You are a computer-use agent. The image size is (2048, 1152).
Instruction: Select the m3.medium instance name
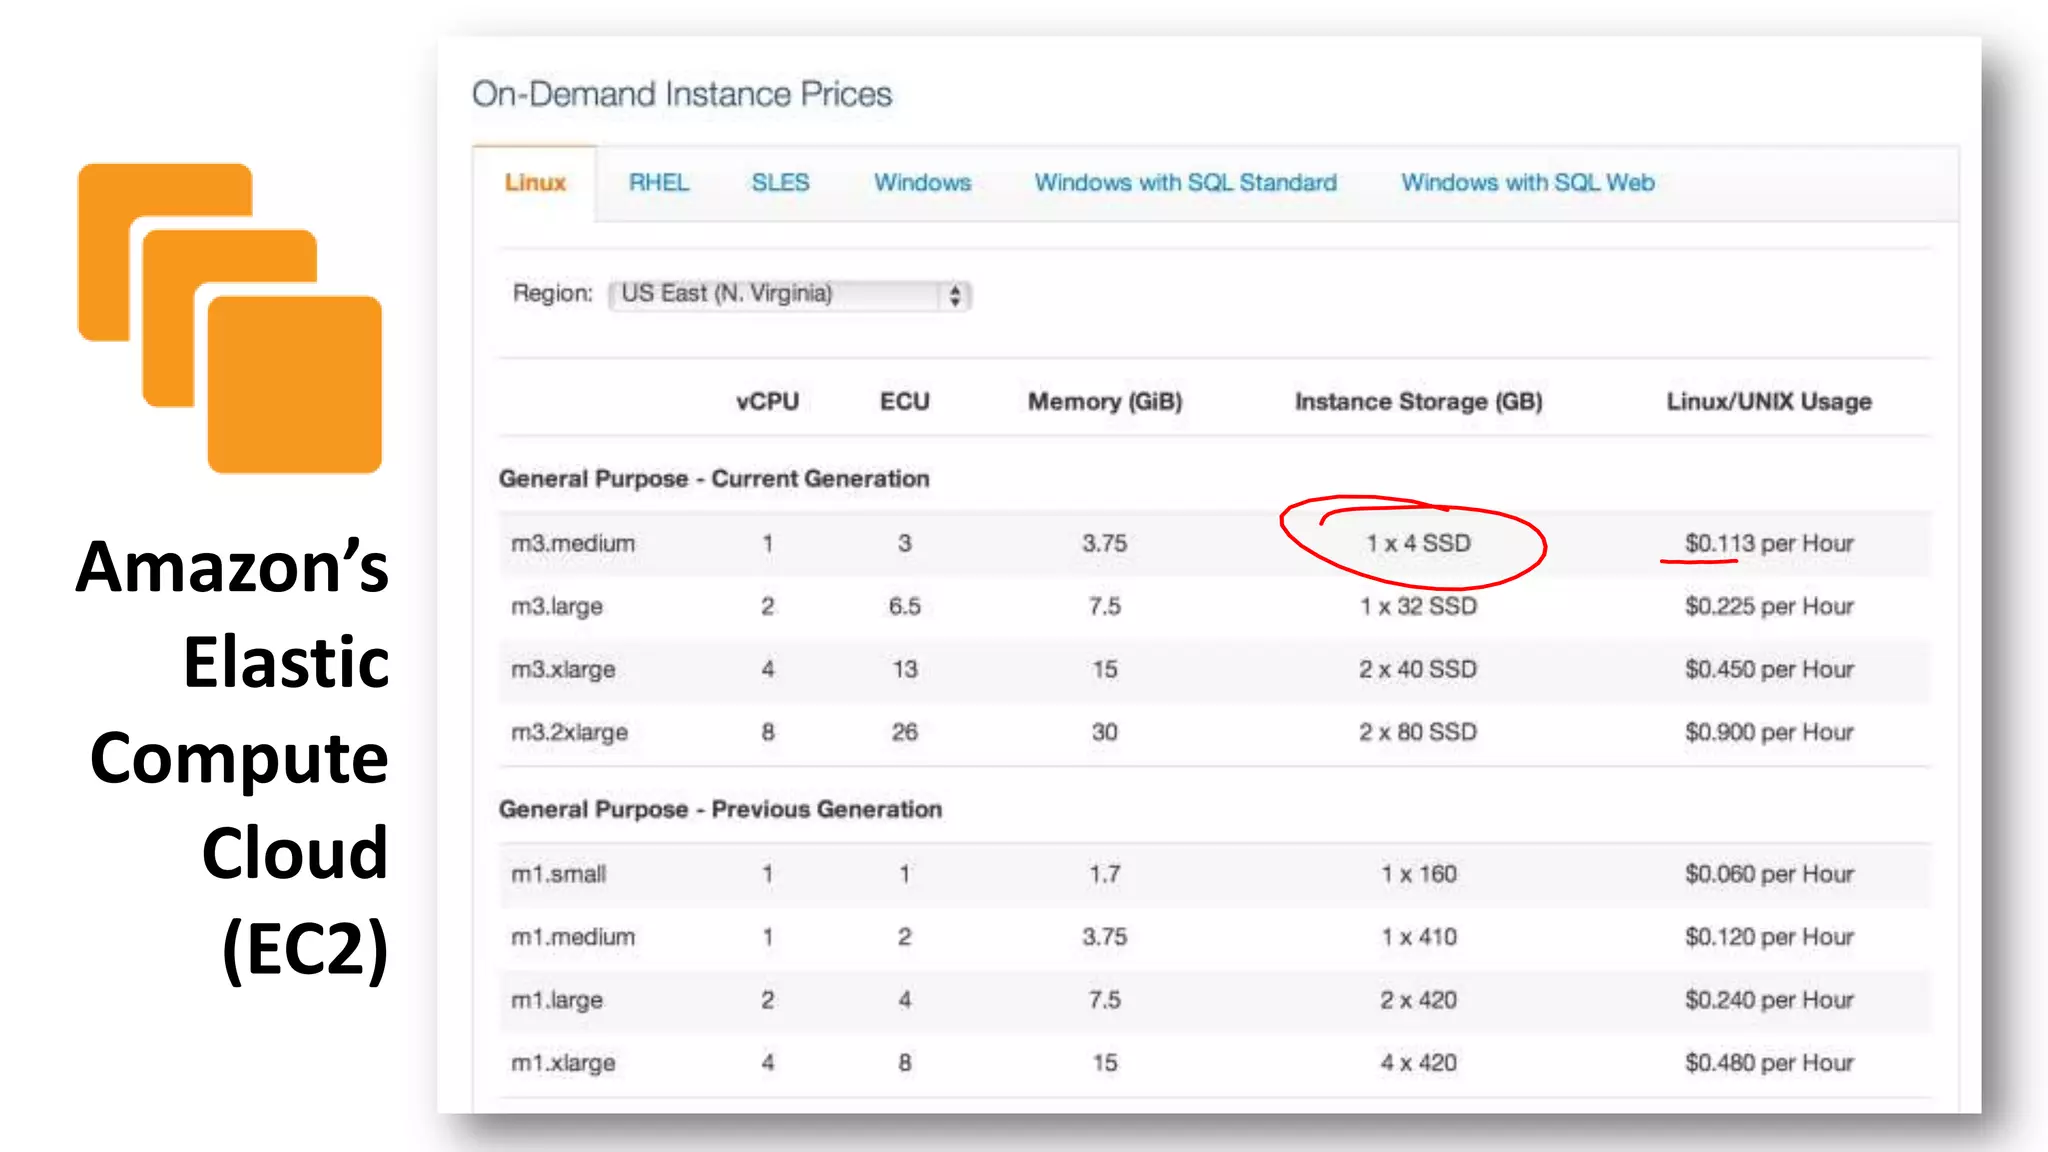[x=573, y=544]
